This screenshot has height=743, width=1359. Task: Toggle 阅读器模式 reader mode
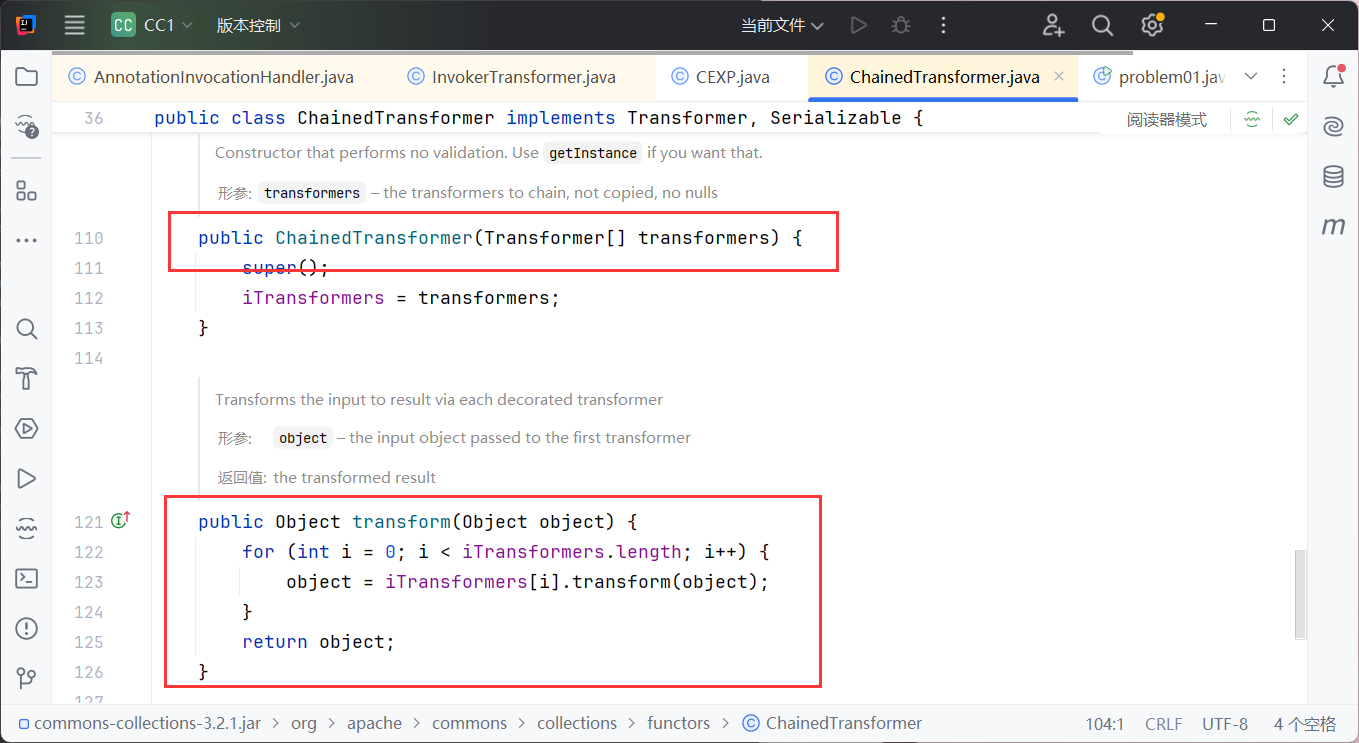click(1166, 120)
